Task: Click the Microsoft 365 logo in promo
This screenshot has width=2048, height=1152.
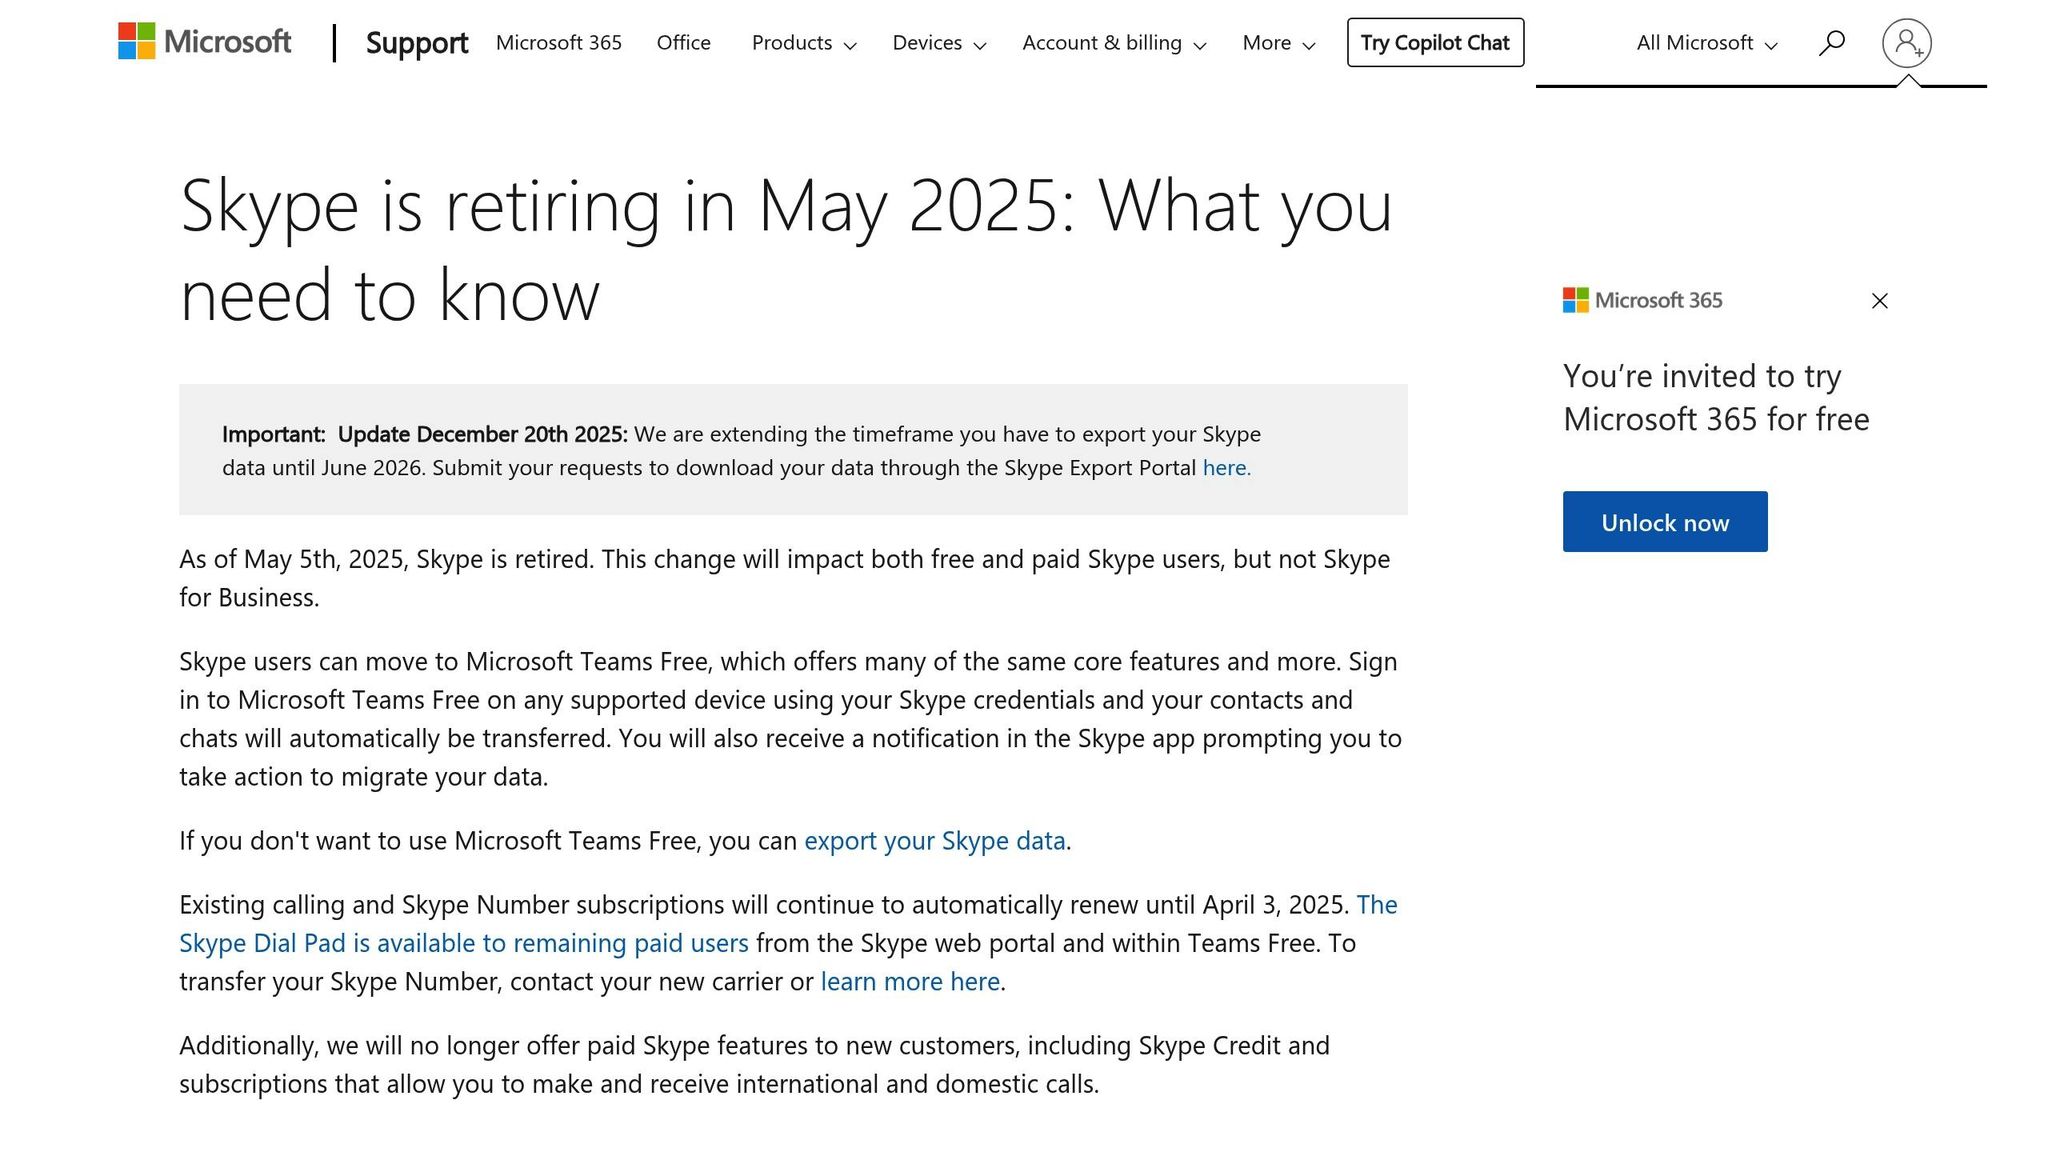Action: pyautogui.click(x=1642, y=300)
